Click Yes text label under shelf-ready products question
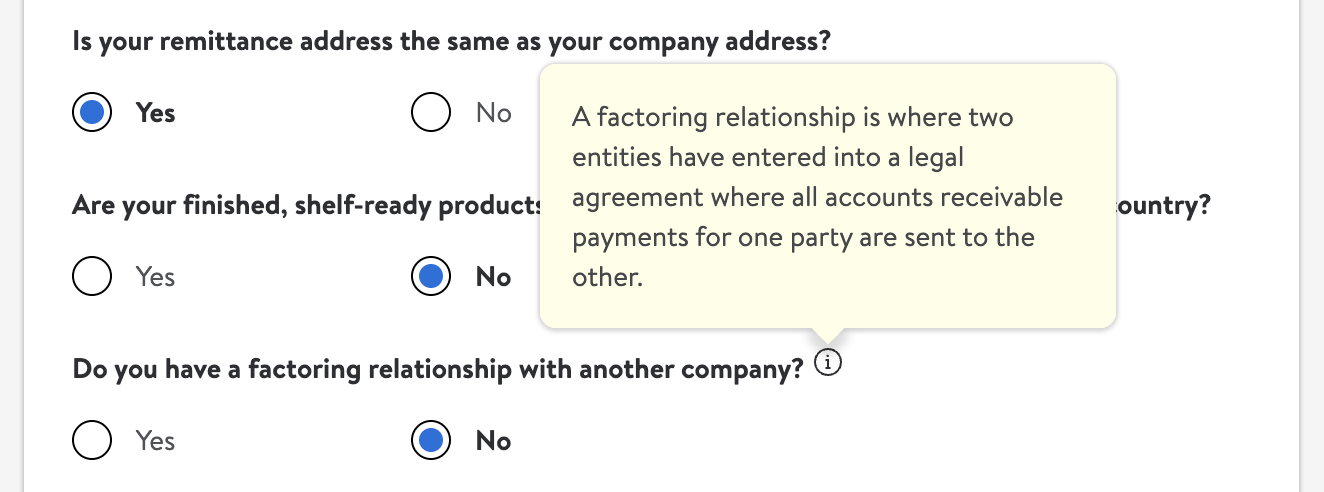The image size is (1324, 492). (155, 277)
